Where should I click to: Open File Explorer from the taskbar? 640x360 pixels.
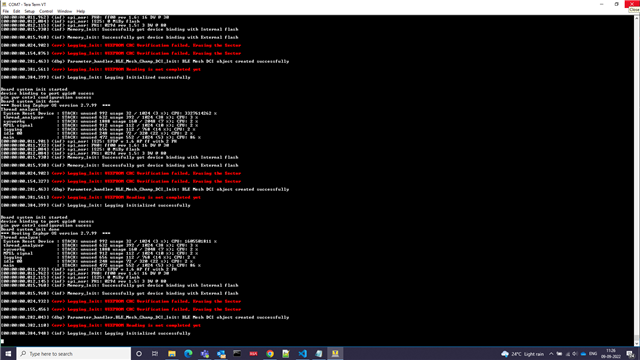[x=172, y=353]
